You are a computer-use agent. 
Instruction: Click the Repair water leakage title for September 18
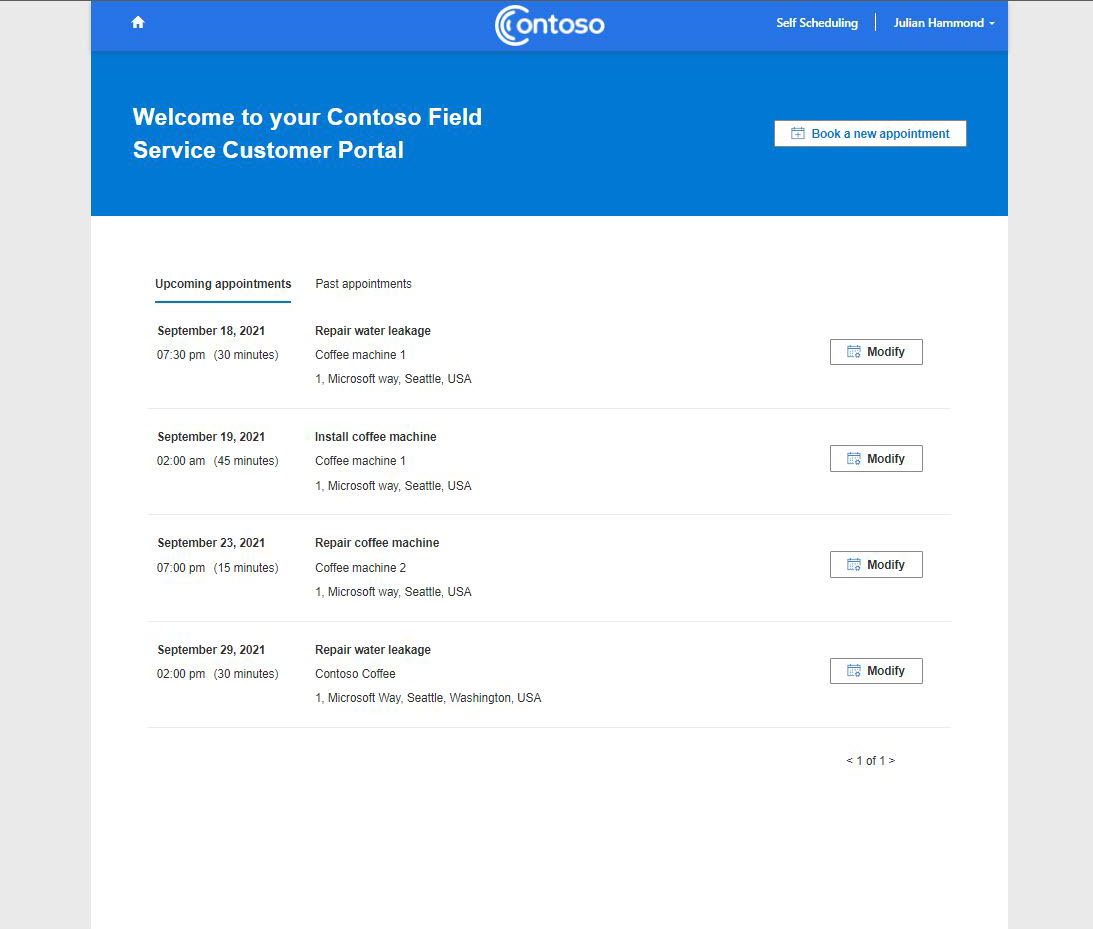click(373, 330)
